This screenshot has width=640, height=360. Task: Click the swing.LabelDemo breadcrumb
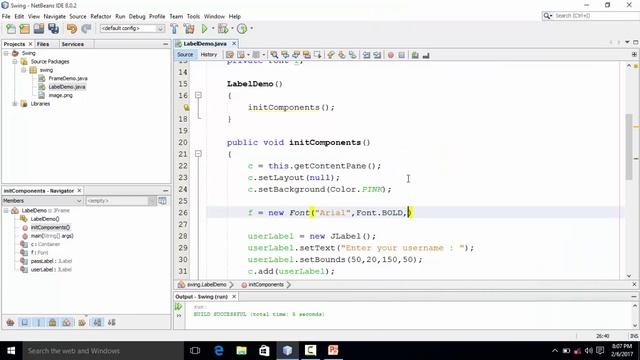[x=206, y=284]
